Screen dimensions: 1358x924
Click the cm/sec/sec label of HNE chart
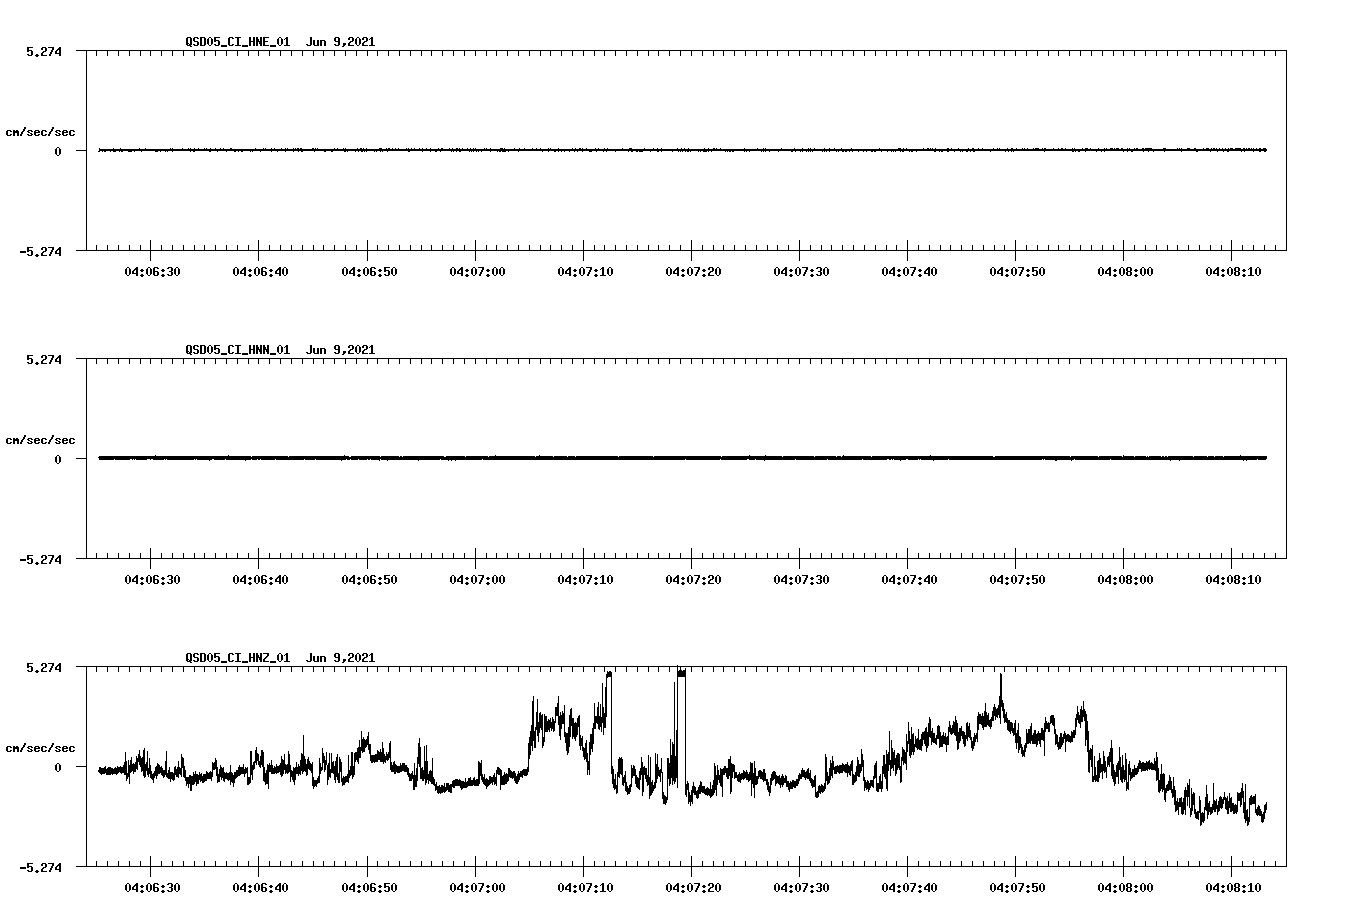(x=40, y=132)
